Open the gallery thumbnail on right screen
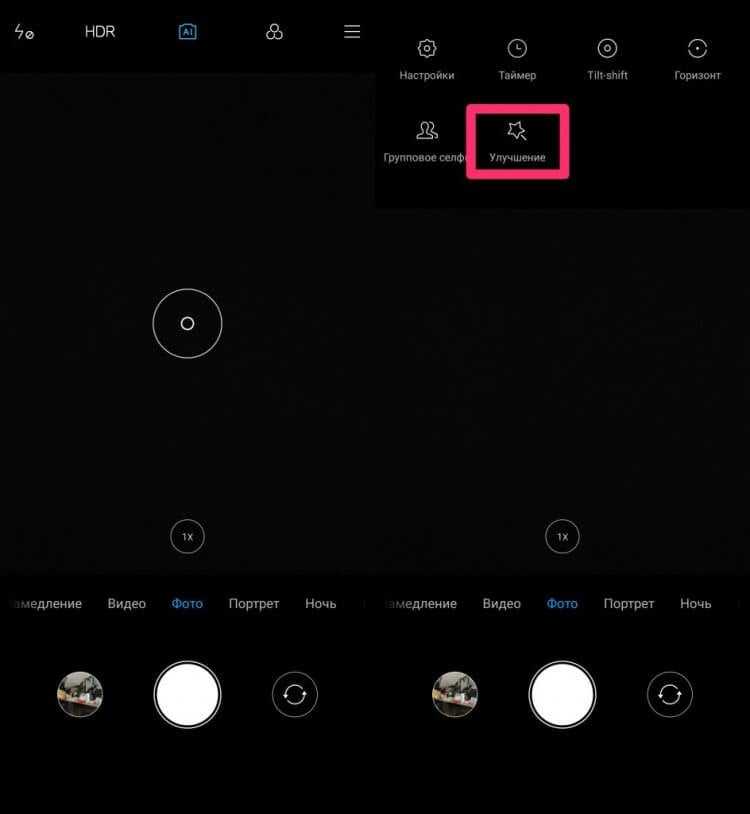Image resolution: width=750 pixels, height=814 pixels. point(455,695)
